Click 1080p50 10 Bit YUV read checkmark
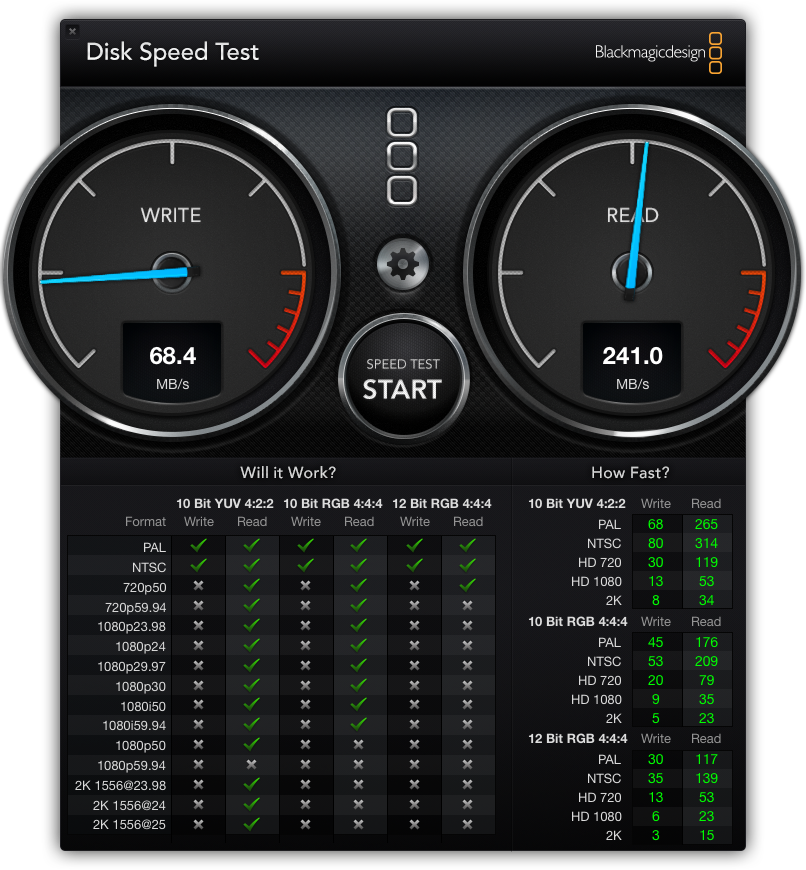Screen dimensions: 806x870 coord(251,743)
